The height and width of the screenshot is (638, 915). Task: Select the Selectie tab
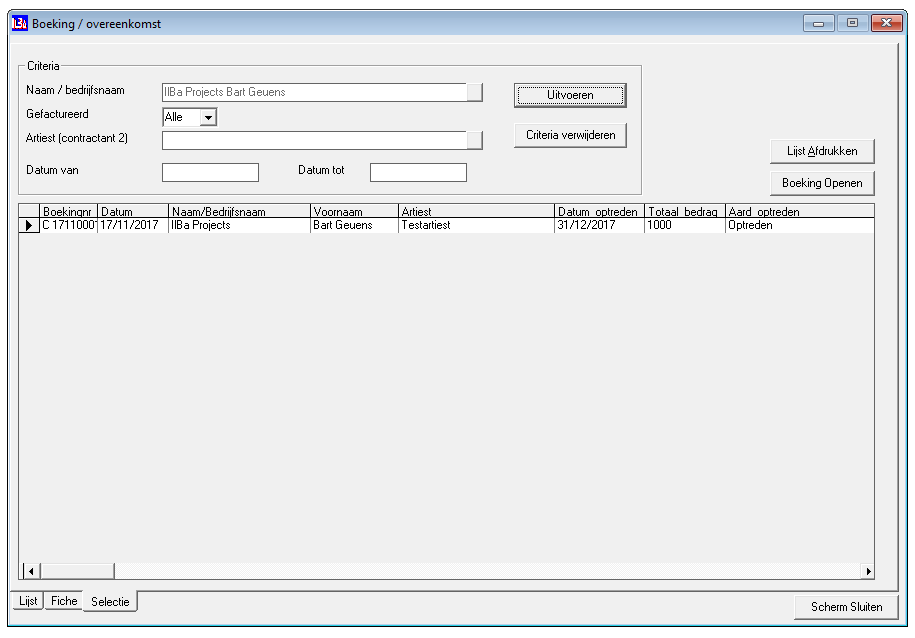pyautogui.click(x=110, y=601)
